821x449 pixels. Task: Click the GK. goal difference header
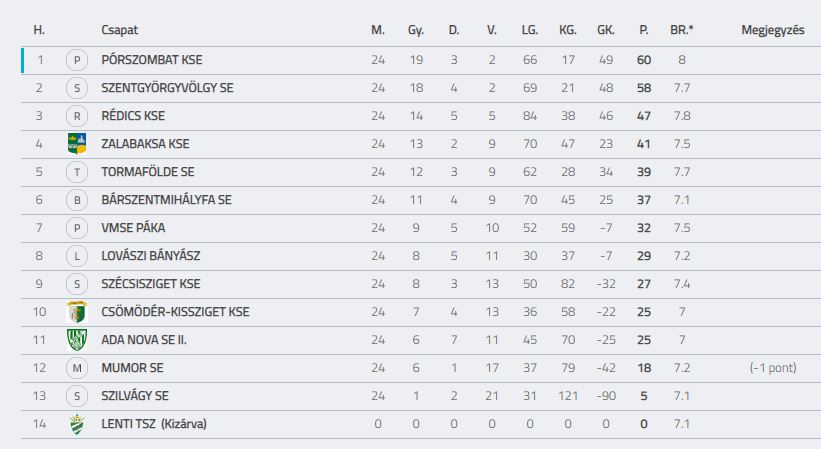click(606, 30)
